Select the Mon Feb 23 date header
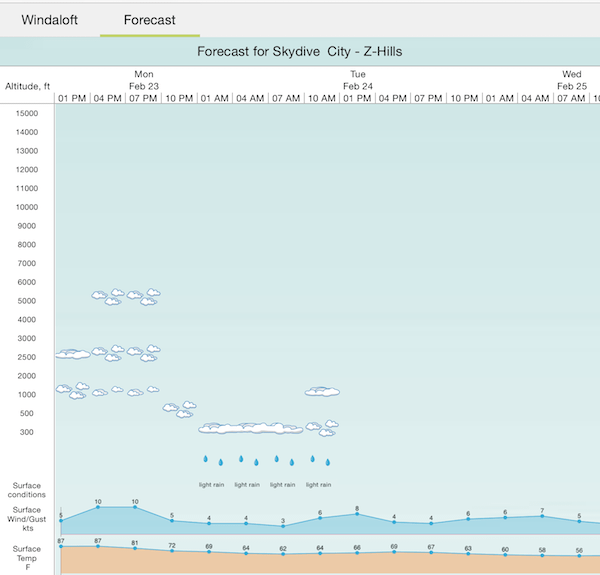Viewport: 600px width, 575px height. coord(144,80)
